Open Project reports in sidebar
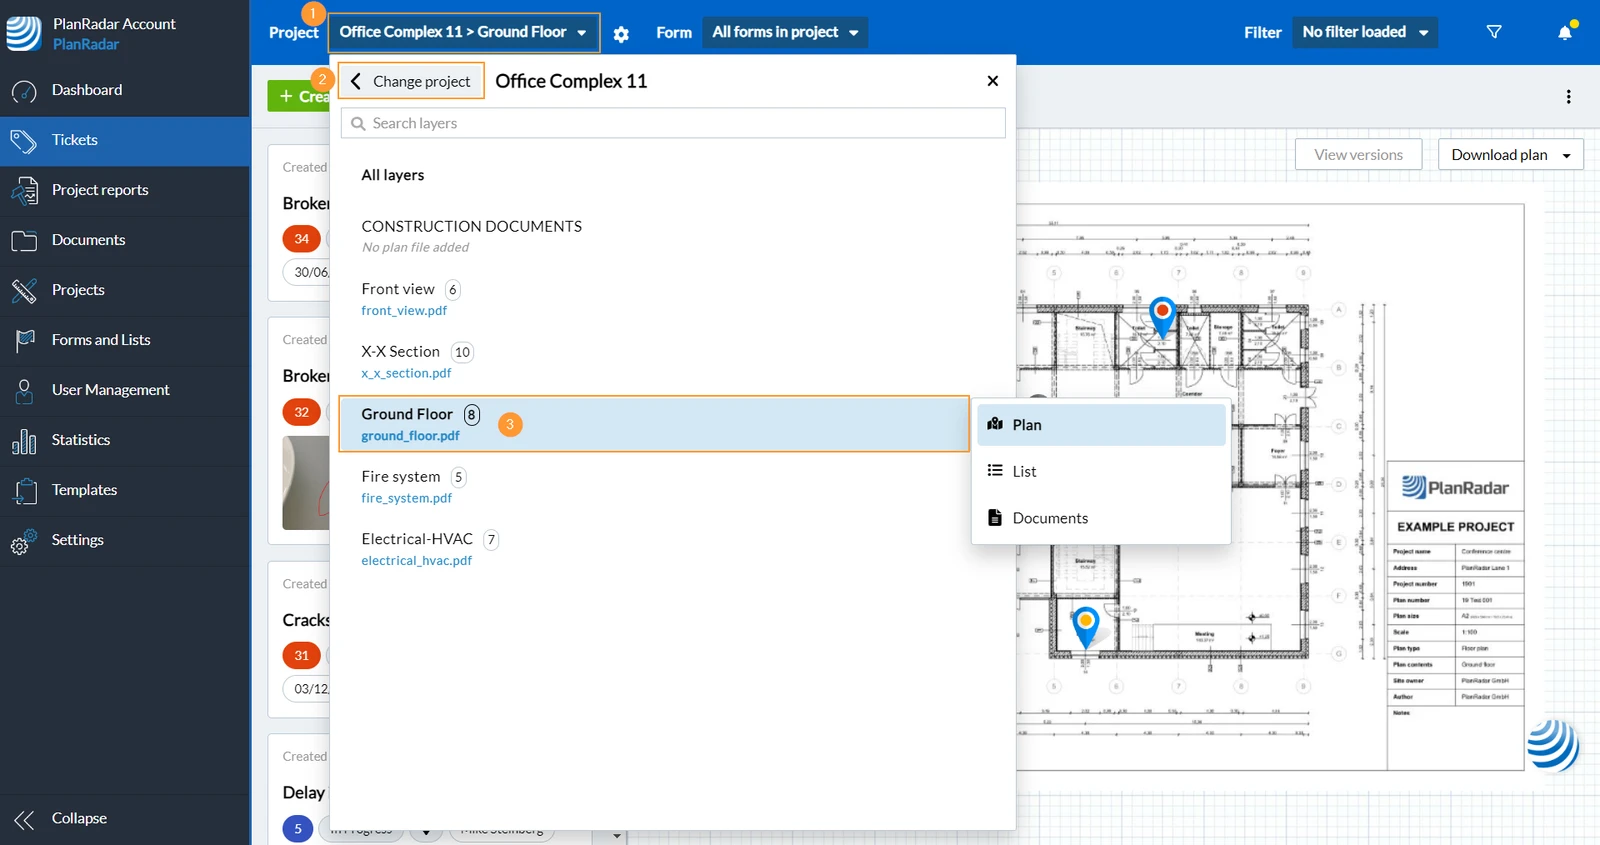Screen dimensions: 1600x845 pos(125,190)
